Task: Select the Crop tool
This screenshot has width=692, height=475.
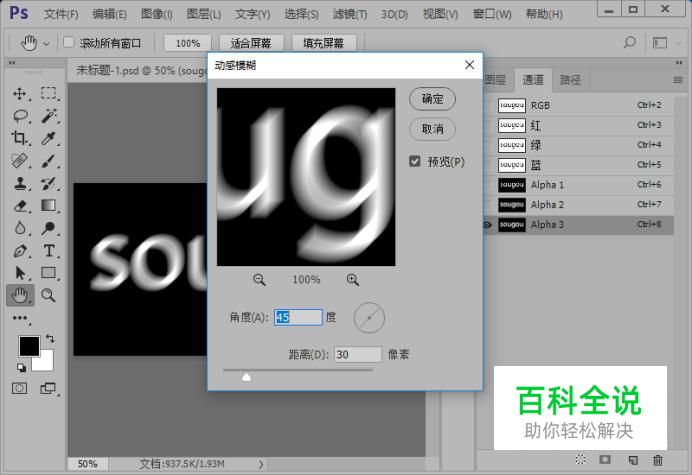Action: click(x=20, y=138)
